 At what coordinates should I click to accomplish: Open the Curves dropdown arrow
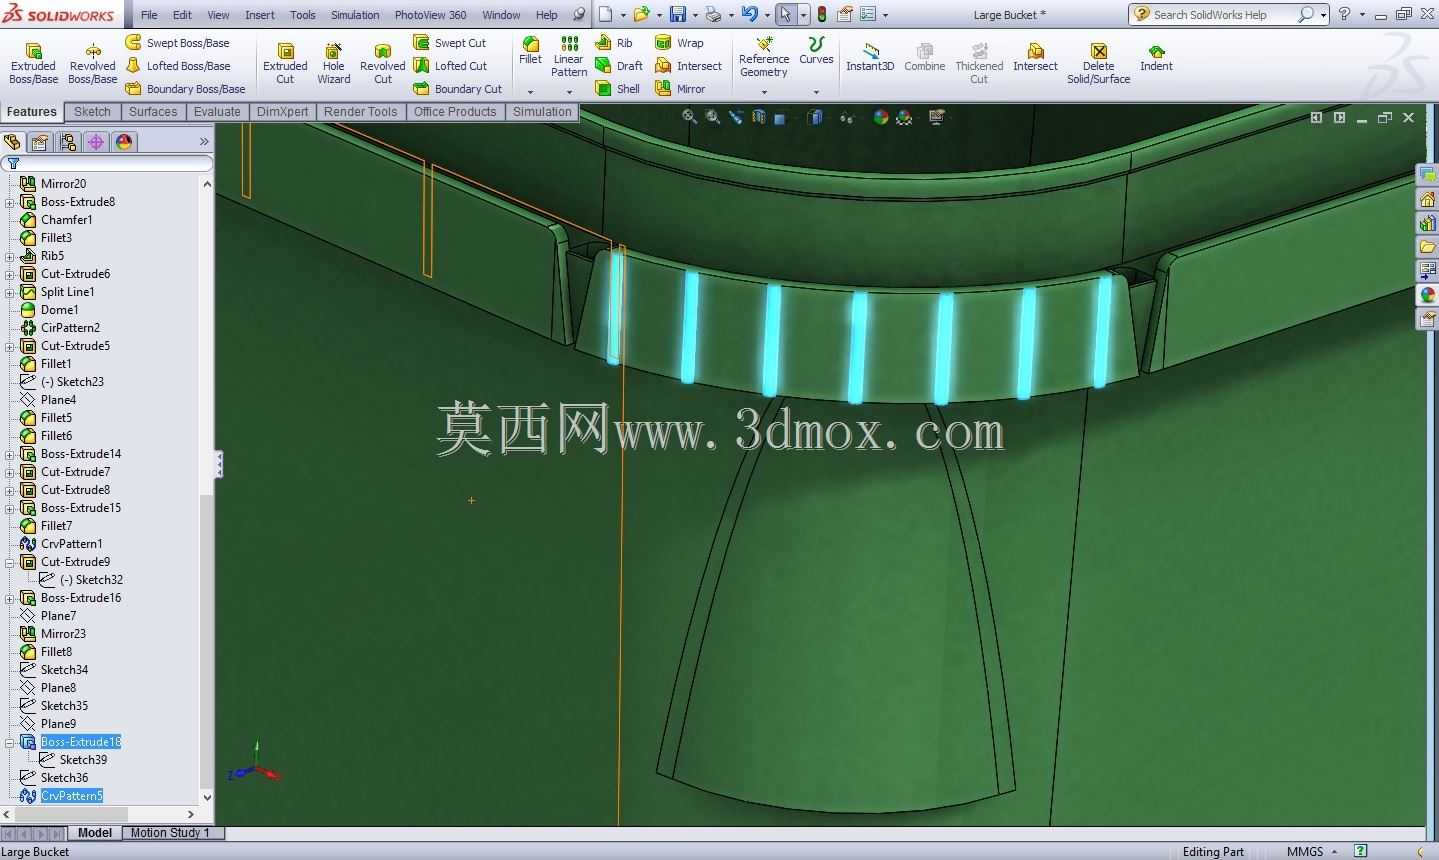coord(816,92)
